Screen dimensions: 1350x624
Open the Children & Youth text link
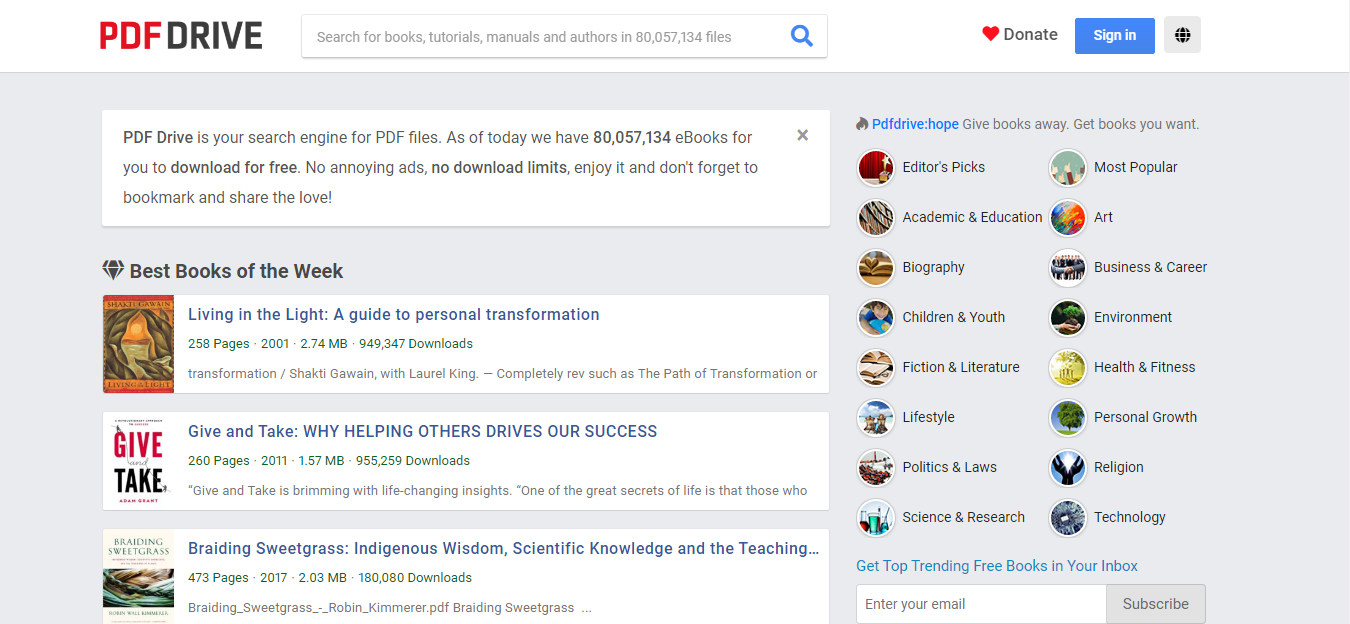pyautogui.click(x=953, y=317)
